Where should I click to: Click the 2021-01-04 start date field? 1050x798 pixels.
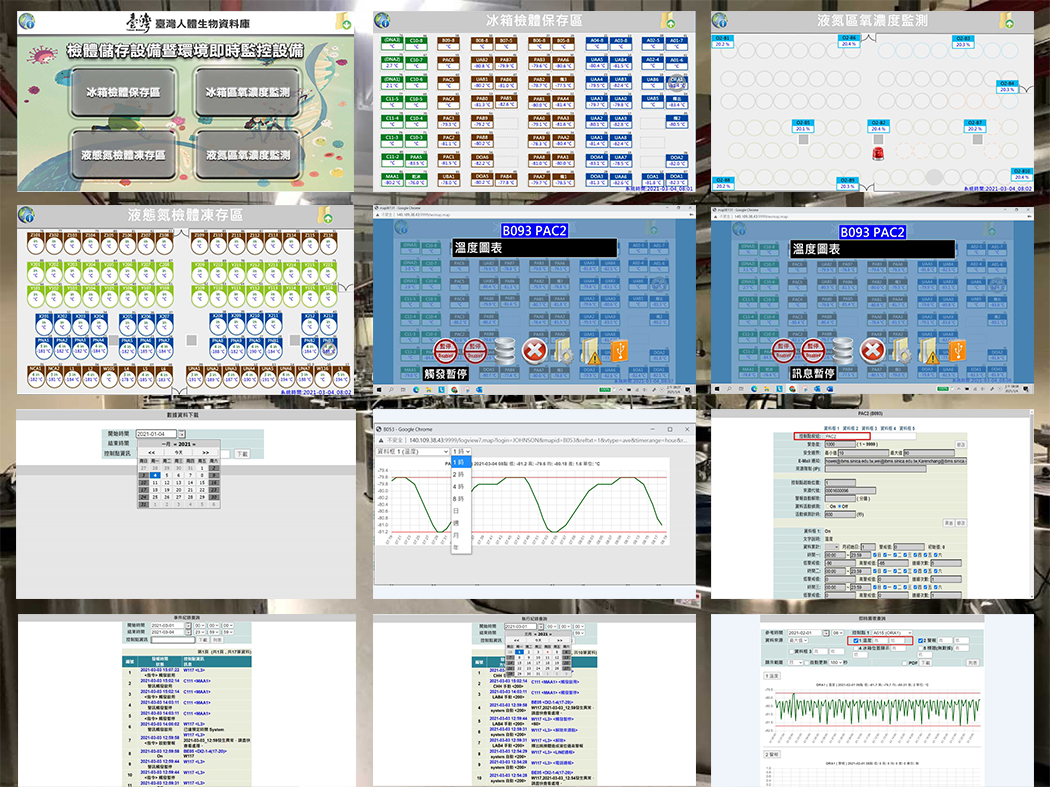click(x=156, y=434)
